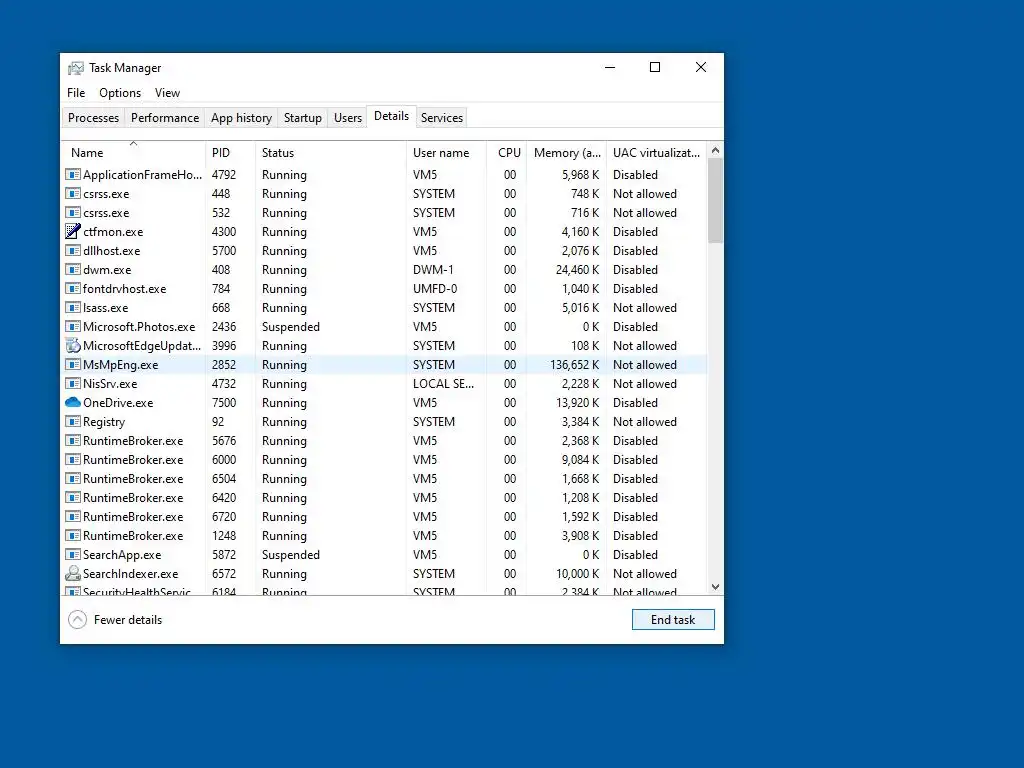
Task: Open the View menu
Action: tap(167, 93)
